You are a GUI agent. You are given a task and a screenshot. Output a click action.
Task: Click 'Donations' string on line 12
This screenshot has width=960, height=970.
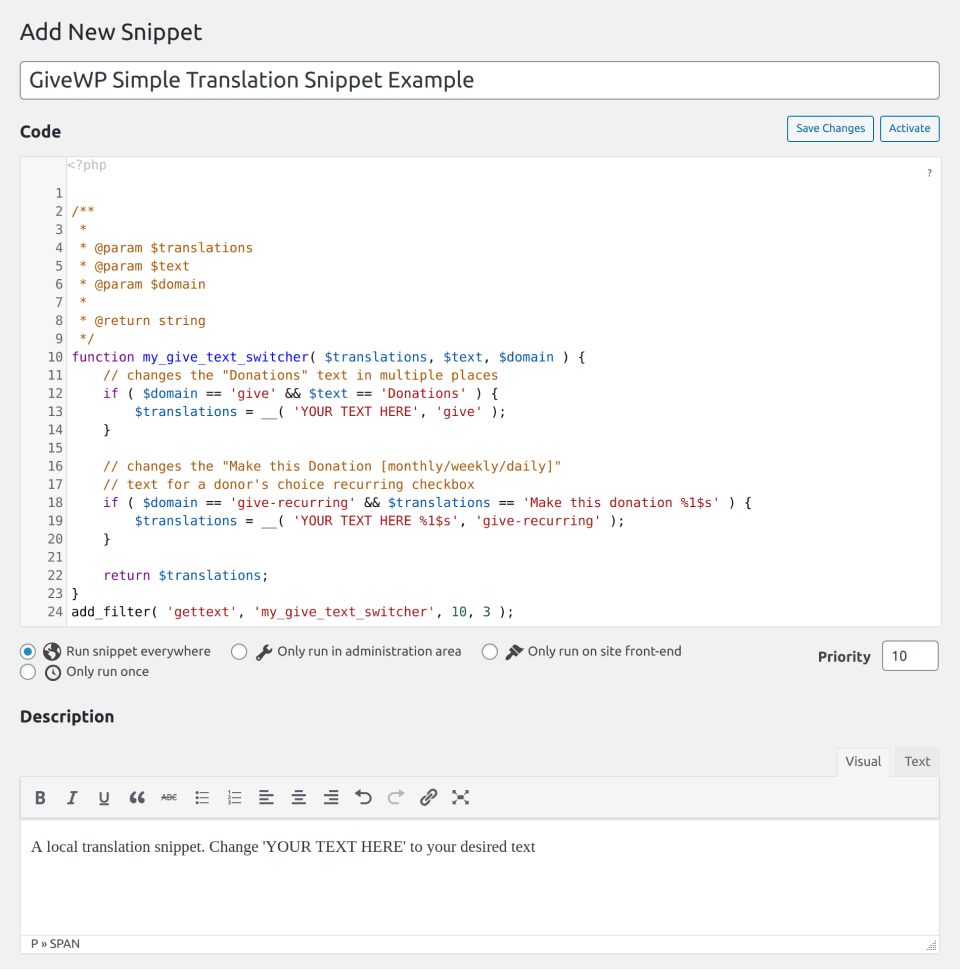click(423, 393)
